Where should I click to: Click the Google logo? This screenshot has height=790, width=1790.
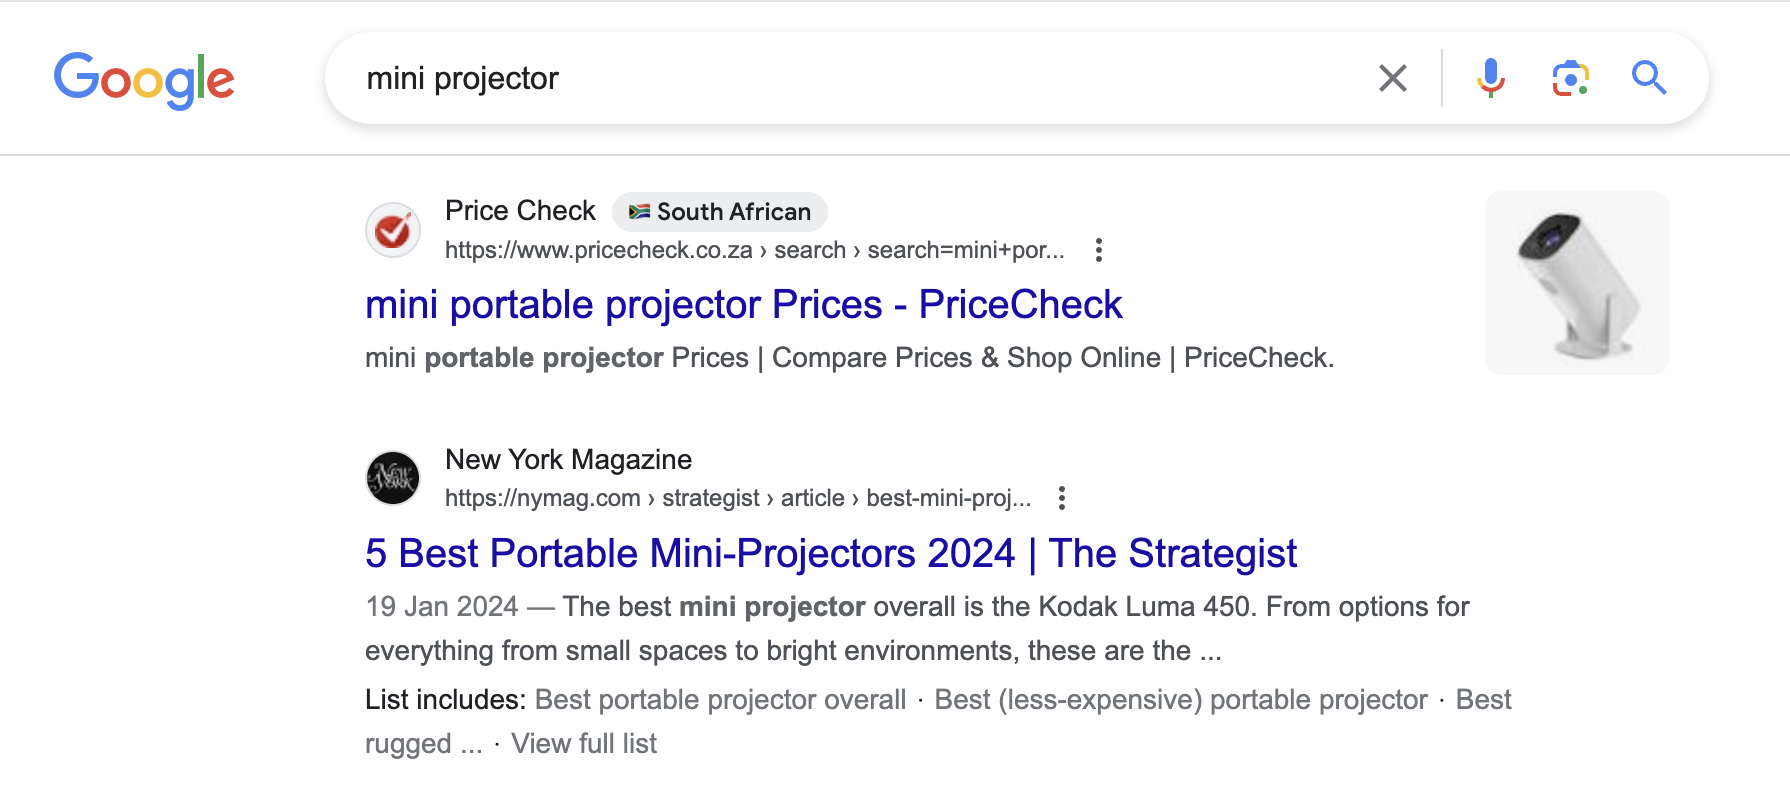click(144, 79)
